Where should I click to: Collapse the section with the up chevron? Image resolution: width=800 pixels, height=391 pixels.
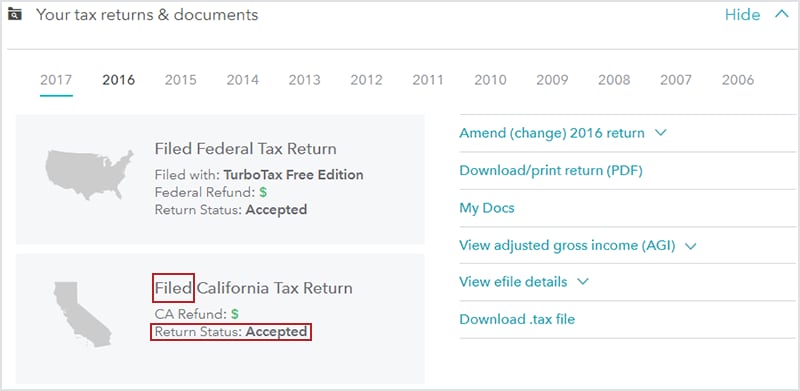pos(782,14)
